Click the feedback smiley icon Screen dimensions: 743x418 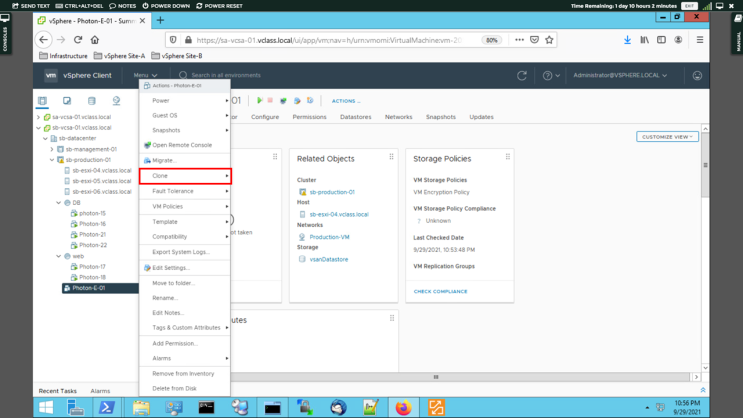(x=697, y=75)
